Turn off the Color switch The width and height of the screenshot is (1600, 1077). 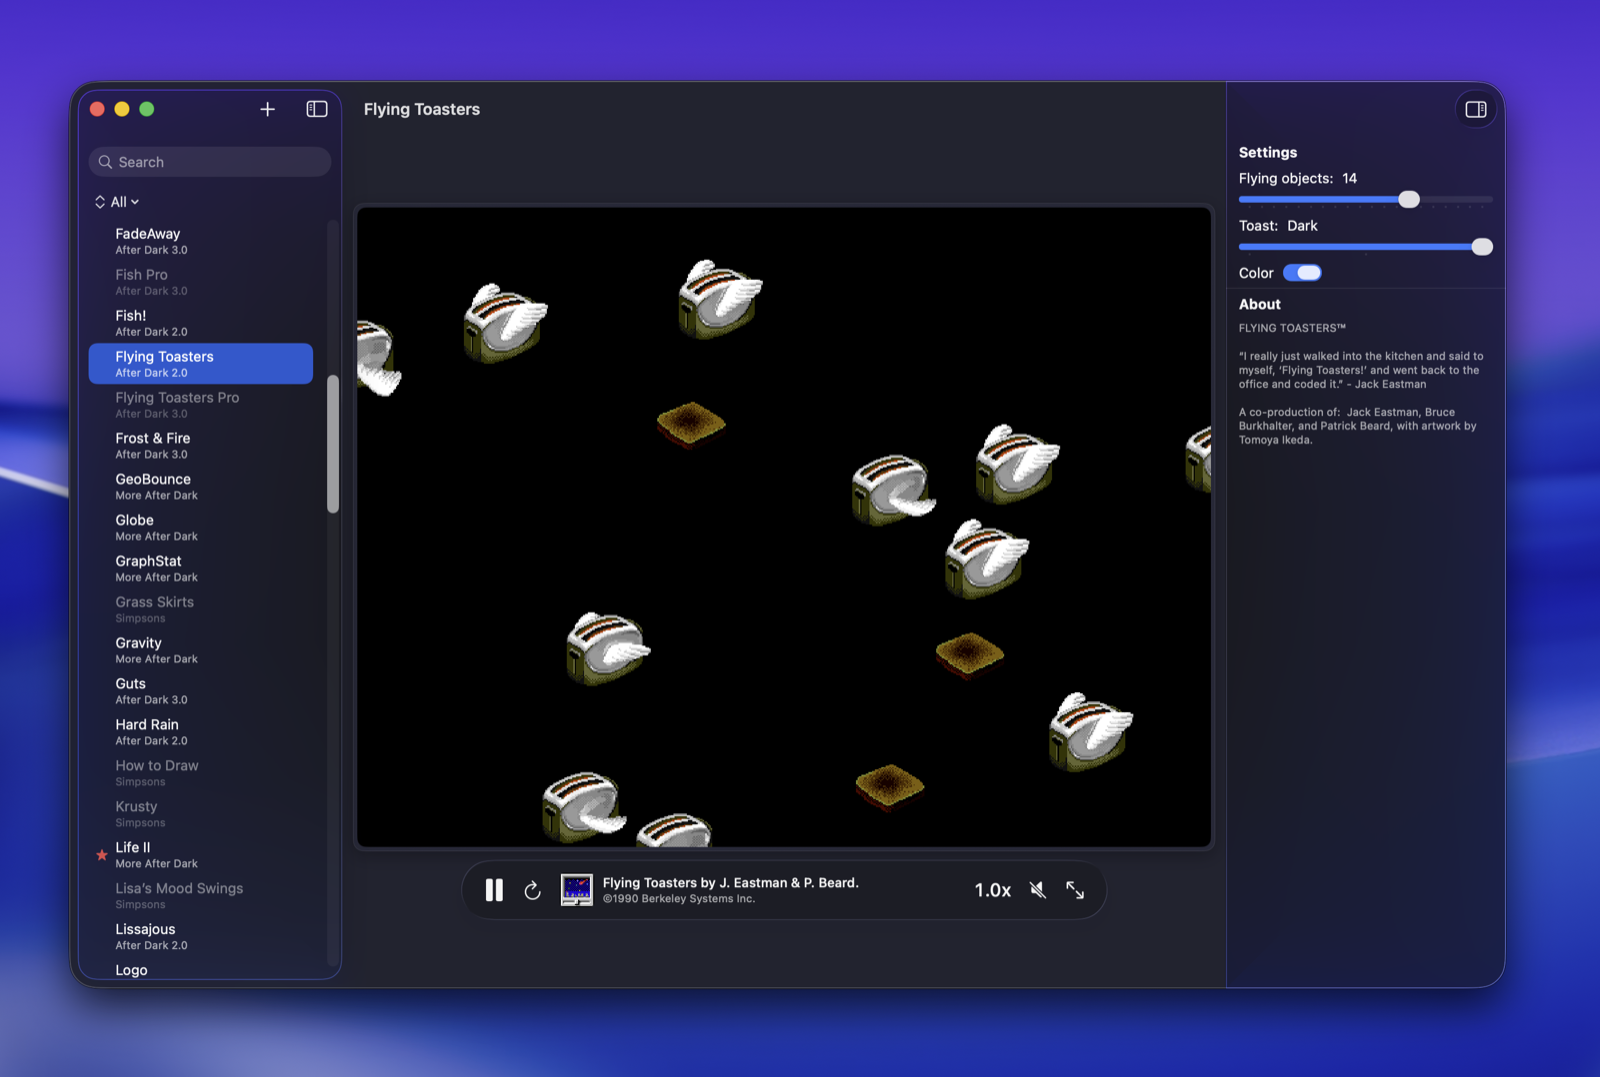pyautogui.click(x=1302, y=273)
